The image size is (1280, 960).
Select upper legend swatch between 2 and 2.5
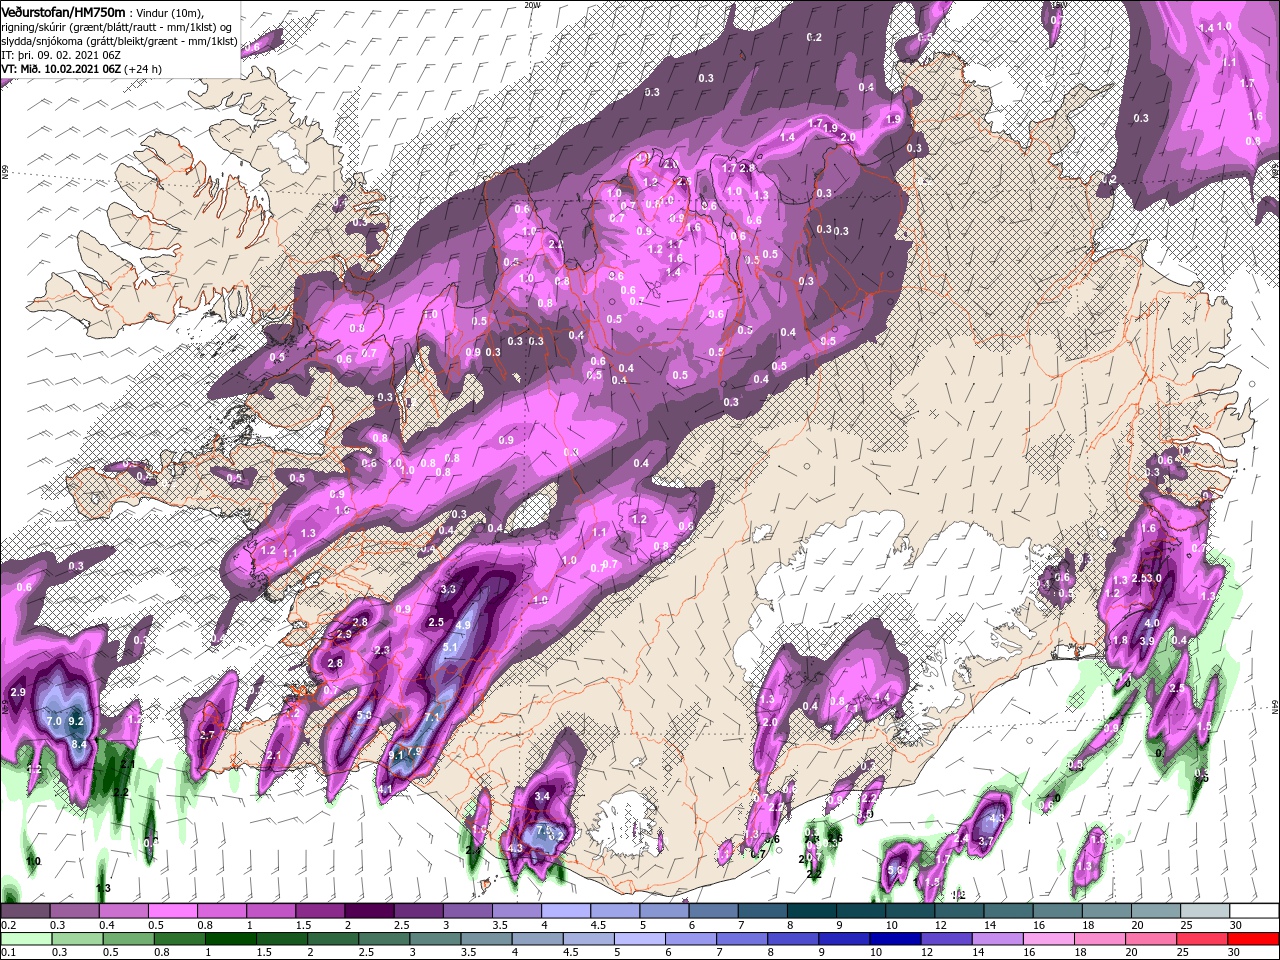point(368,911)
